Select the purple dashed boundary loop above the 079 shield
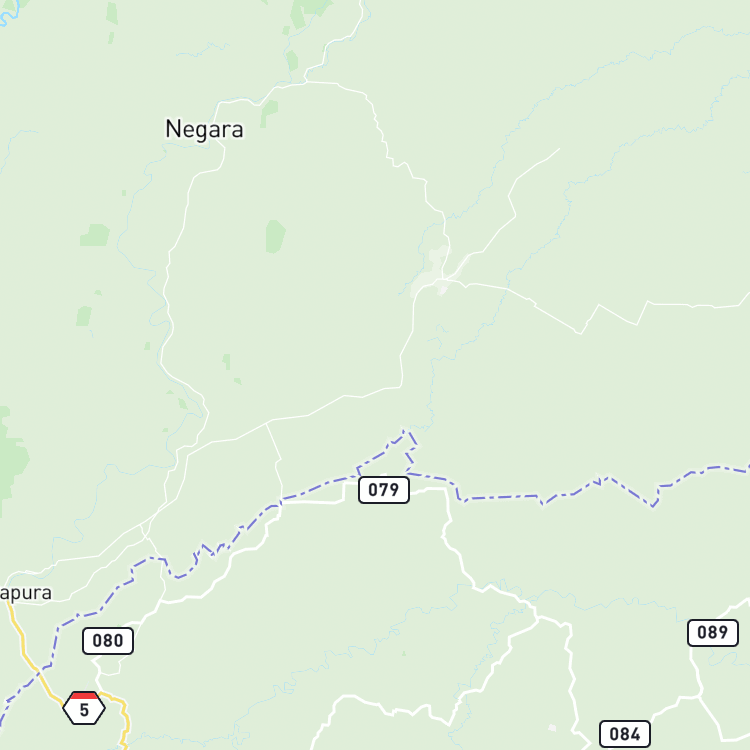This screenshot has width=750, height=750. (x=387, y=452)
